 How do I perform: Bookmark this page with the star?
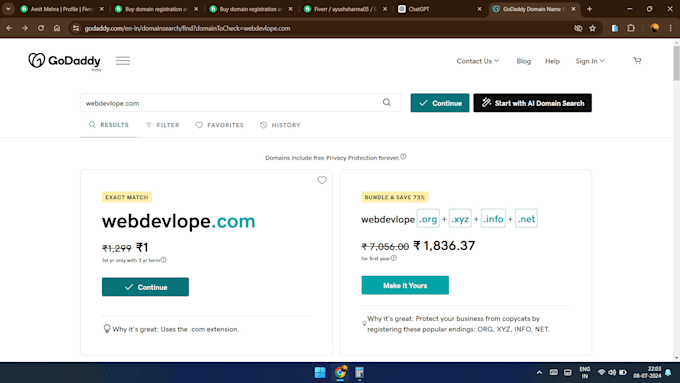coord(592,28)
